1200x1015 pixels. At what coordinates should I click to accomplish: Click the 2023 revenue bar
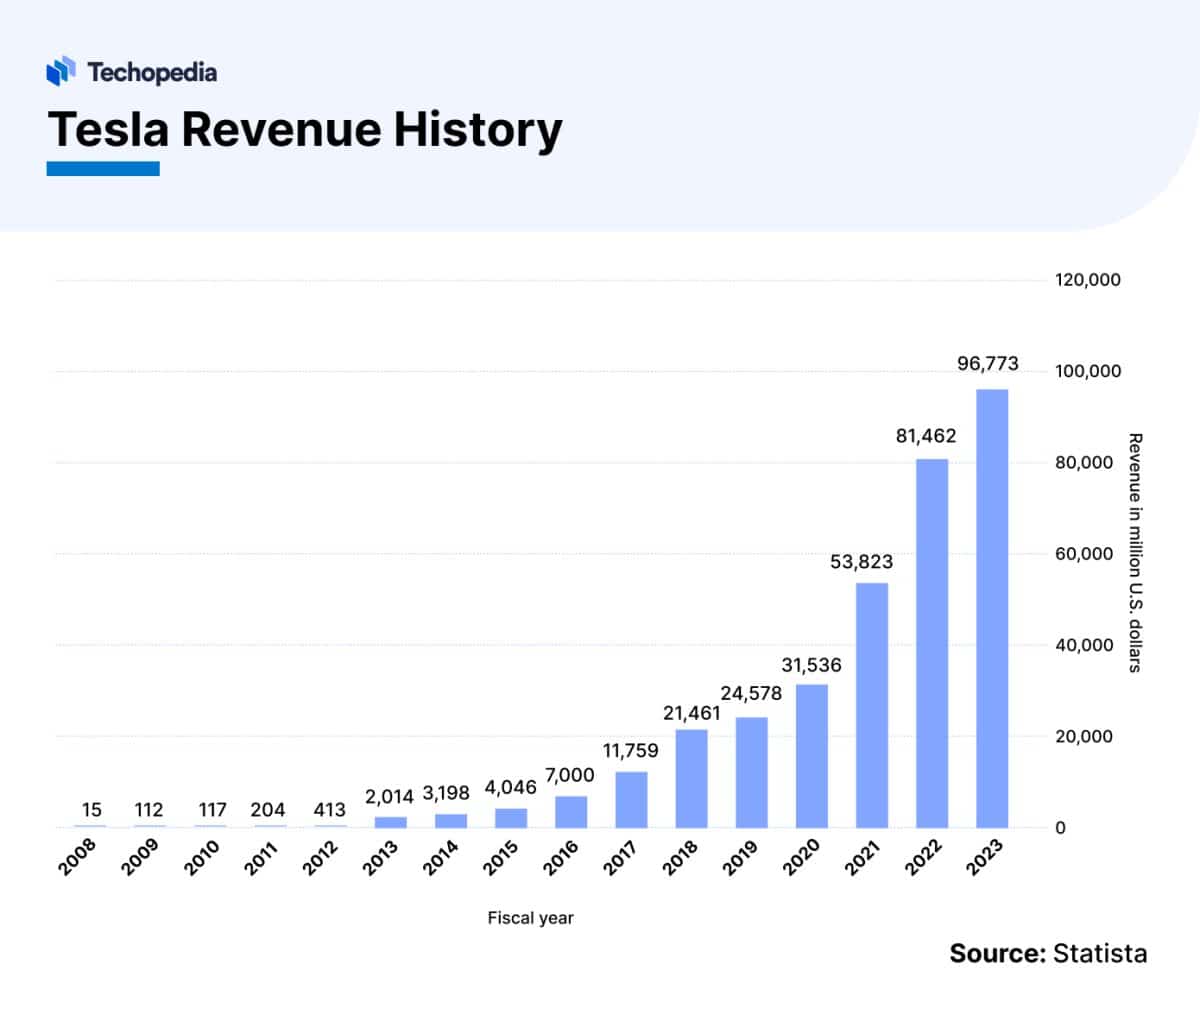pyautogui.click(x=992, y=608)
